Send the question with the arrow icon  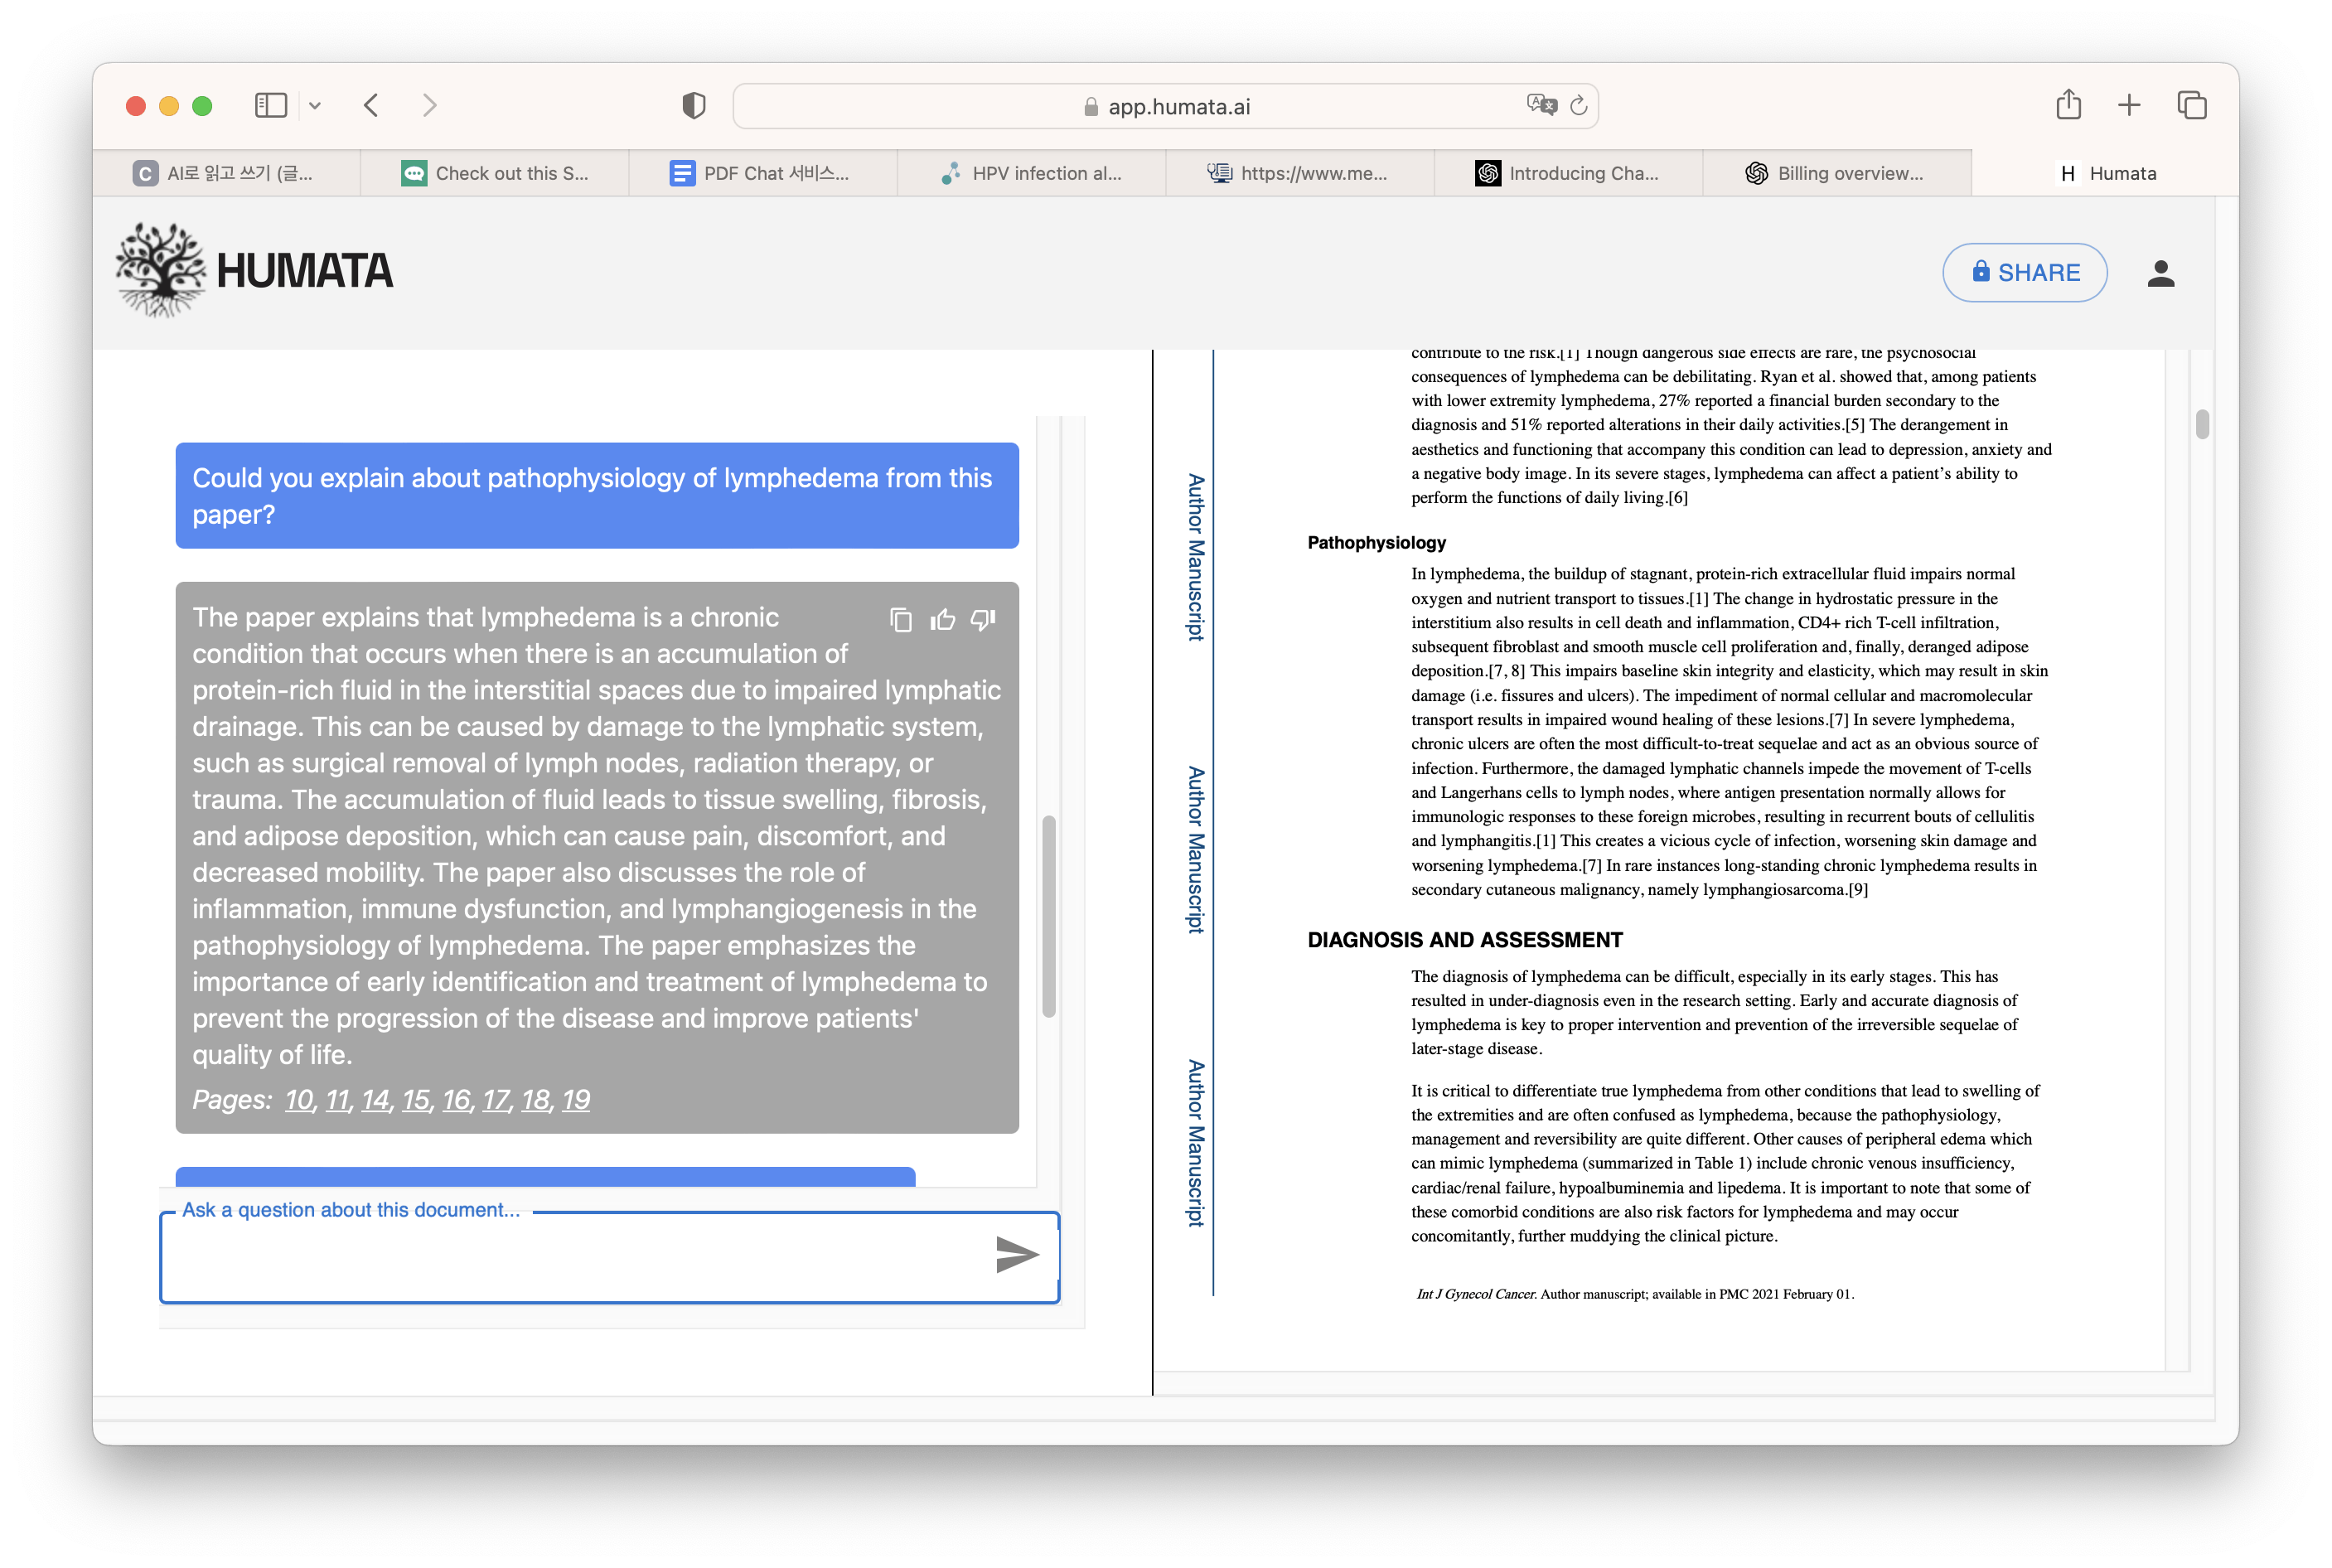(x=1017, y=1254)
